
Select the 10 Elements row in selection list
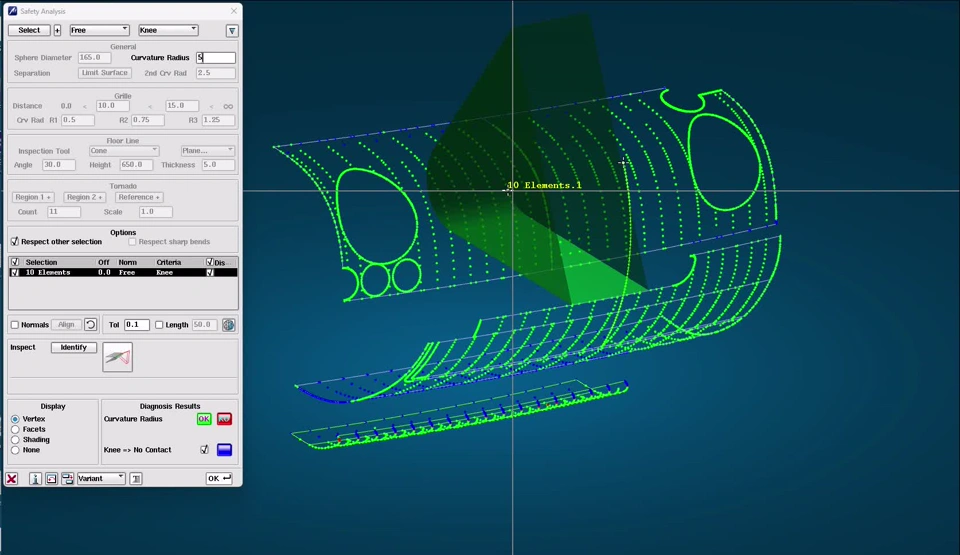(123, 273)
